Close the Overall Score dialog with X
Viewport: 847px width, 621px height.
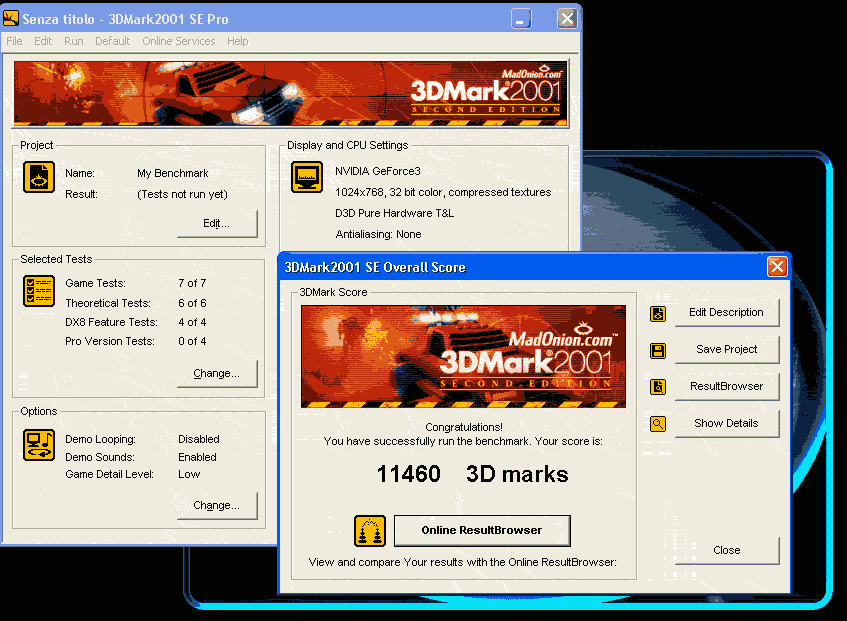(777, 266)
